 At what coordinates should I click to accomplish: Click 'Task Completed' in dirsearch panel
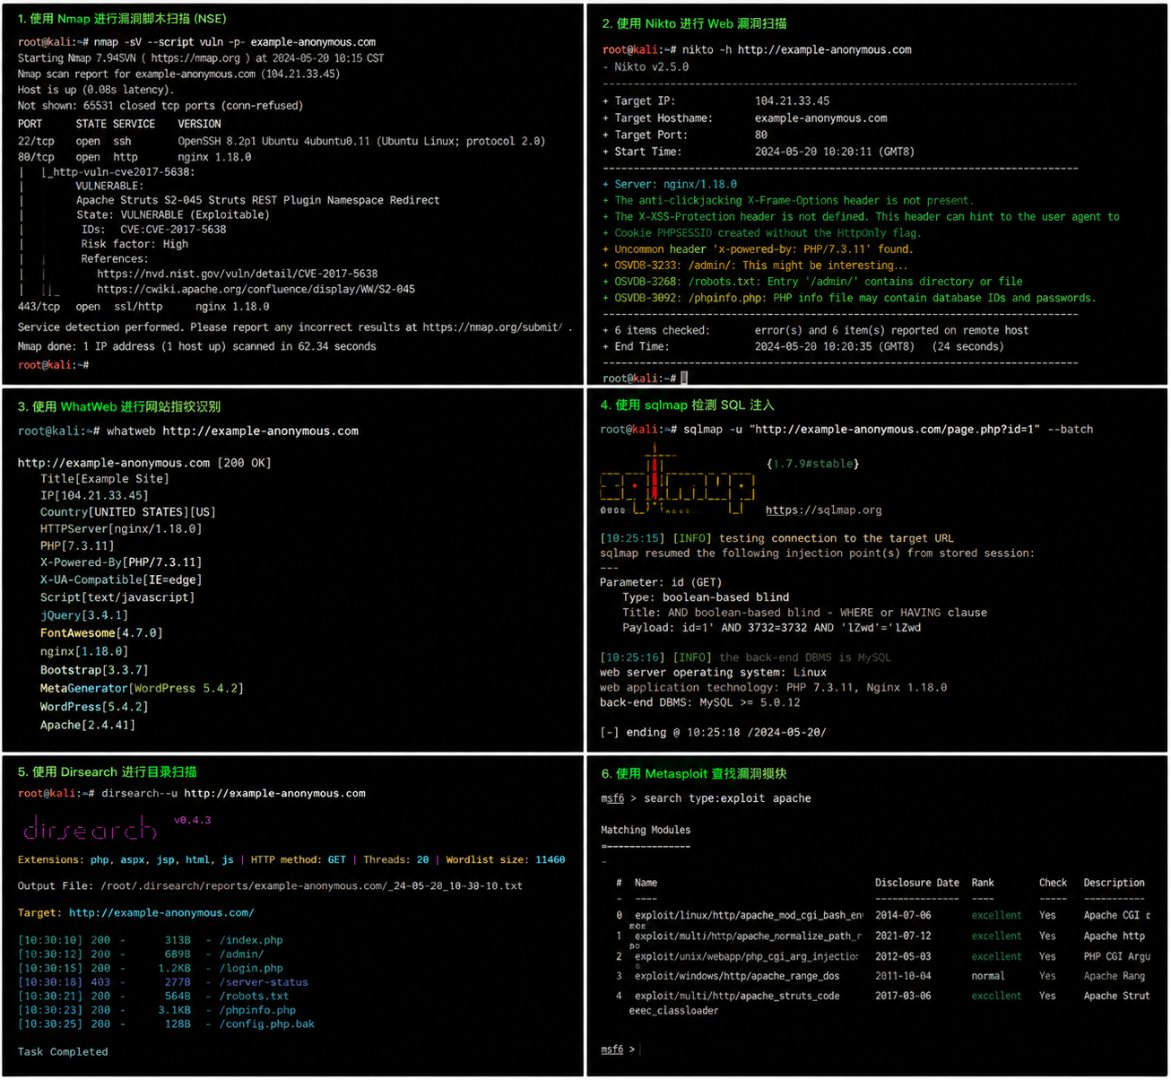click(x=63, y=1052)
